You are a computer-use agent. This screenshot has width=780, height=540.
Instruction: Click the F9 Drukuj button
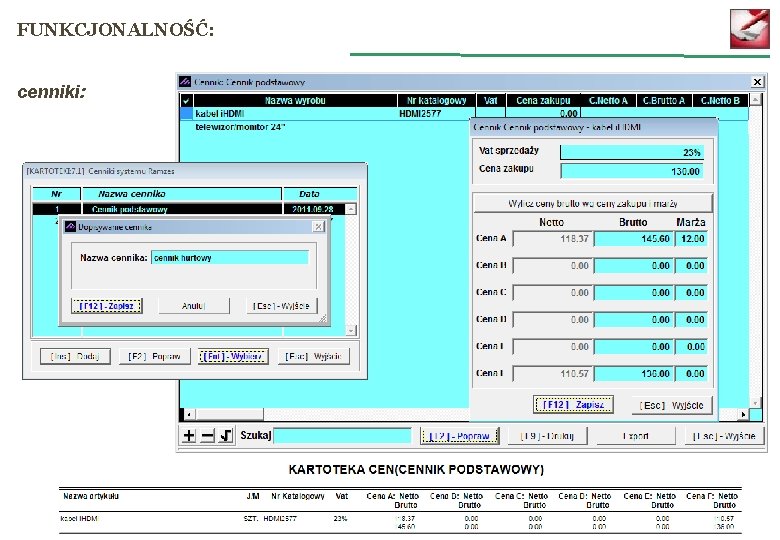click(548, 436)
